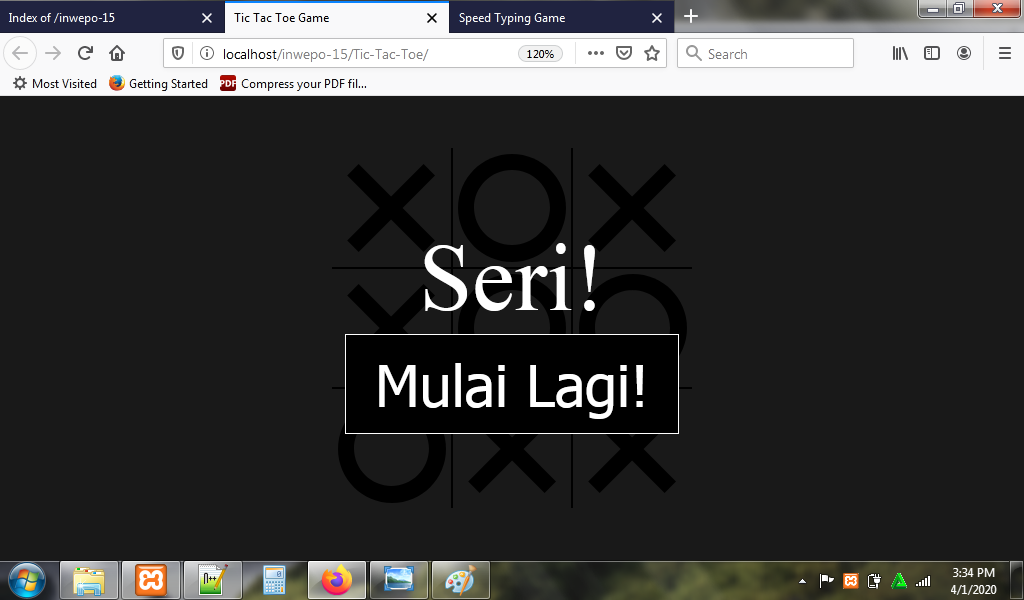Close the Tic Tac Toe Game tab

pos(432,18)
